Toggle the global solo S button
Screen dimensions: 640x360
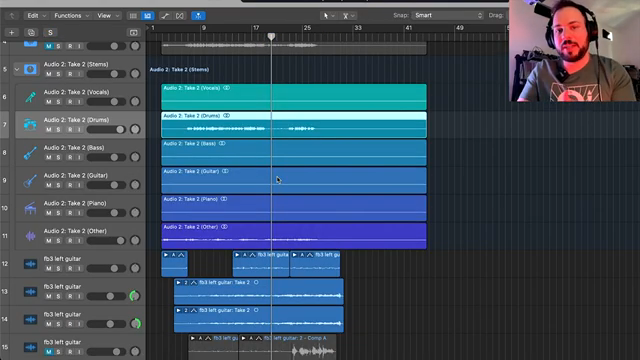point(50,33)
